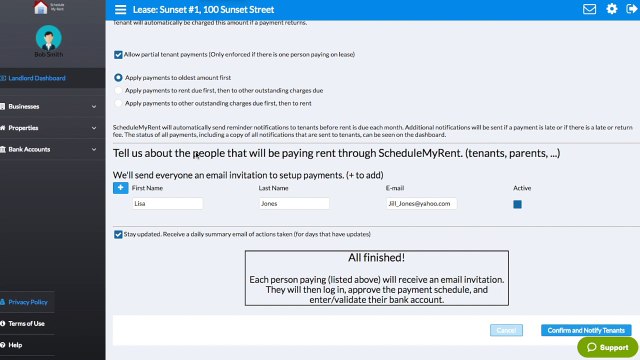This screenshot has height=360, width=640.
Task: Select Apply payments to rent due first
Action: 118,91
